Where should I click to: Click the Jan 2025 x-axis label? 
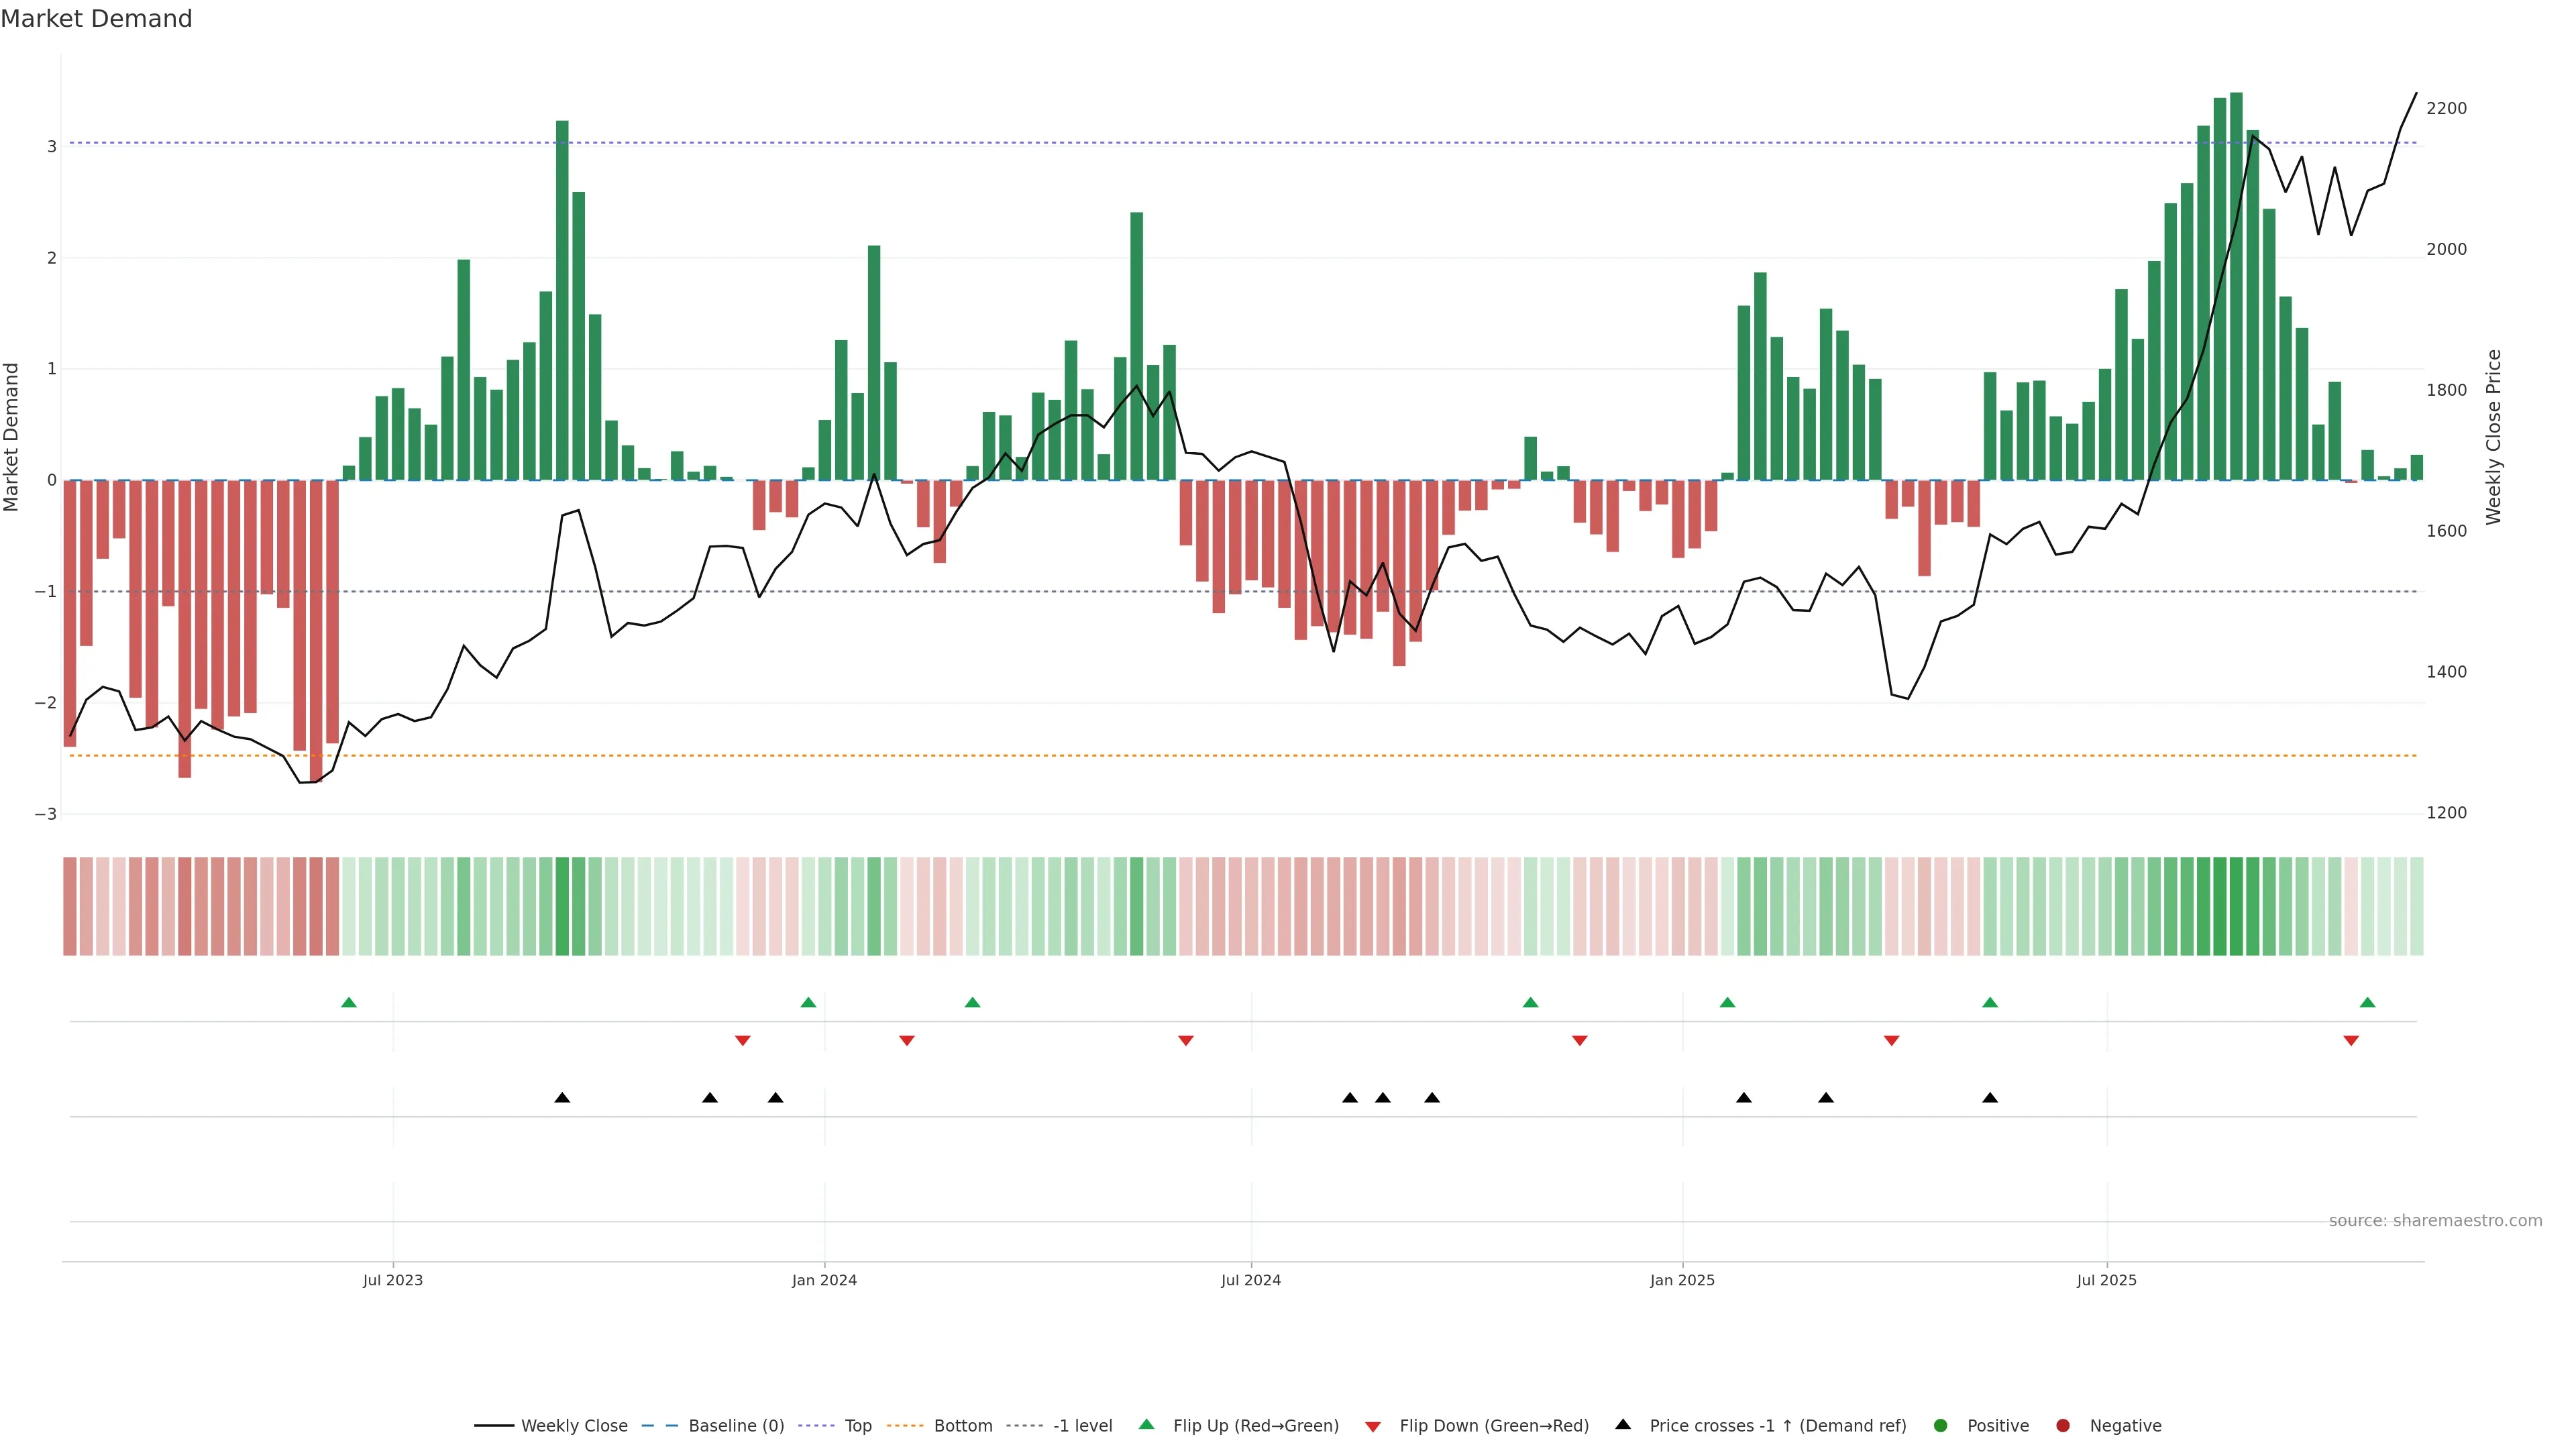(x=1682, y=1281)
